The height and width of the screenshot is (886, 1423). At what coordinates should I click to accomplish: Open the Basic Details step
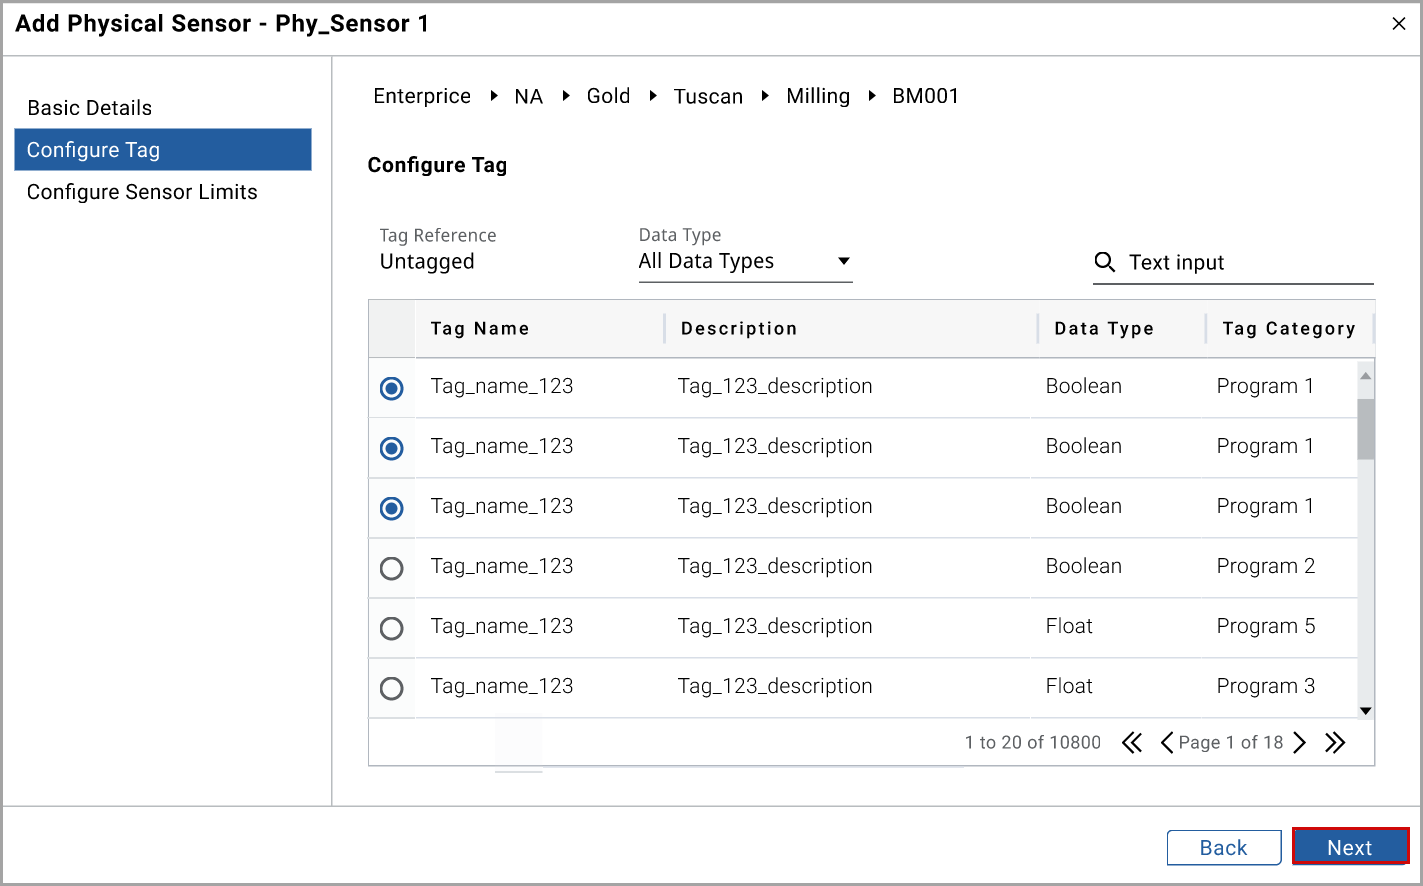pos(90,108)
